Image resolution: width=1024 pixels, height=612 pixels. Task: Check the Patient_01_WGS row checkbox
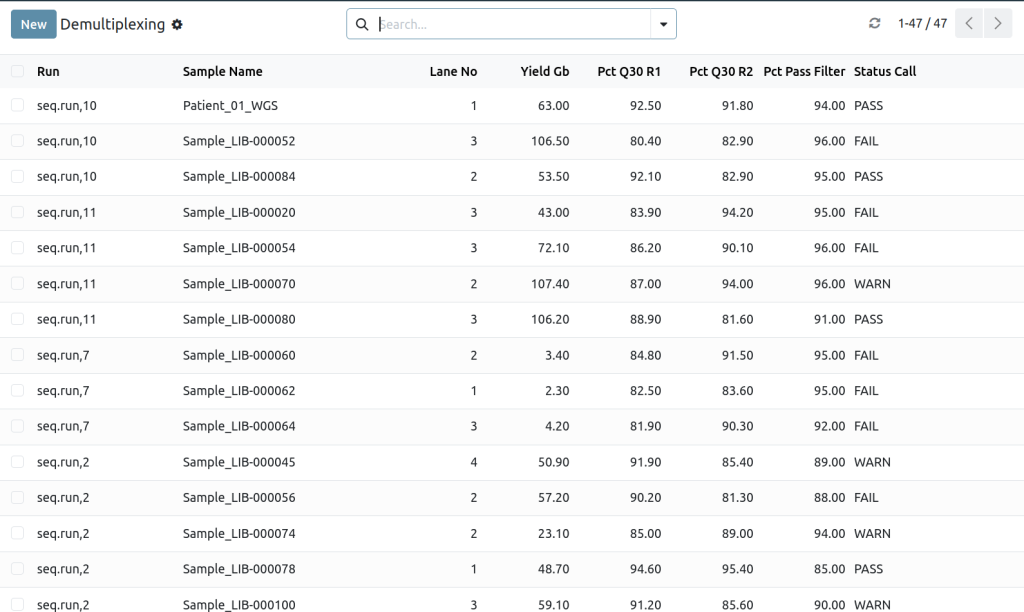16,105
